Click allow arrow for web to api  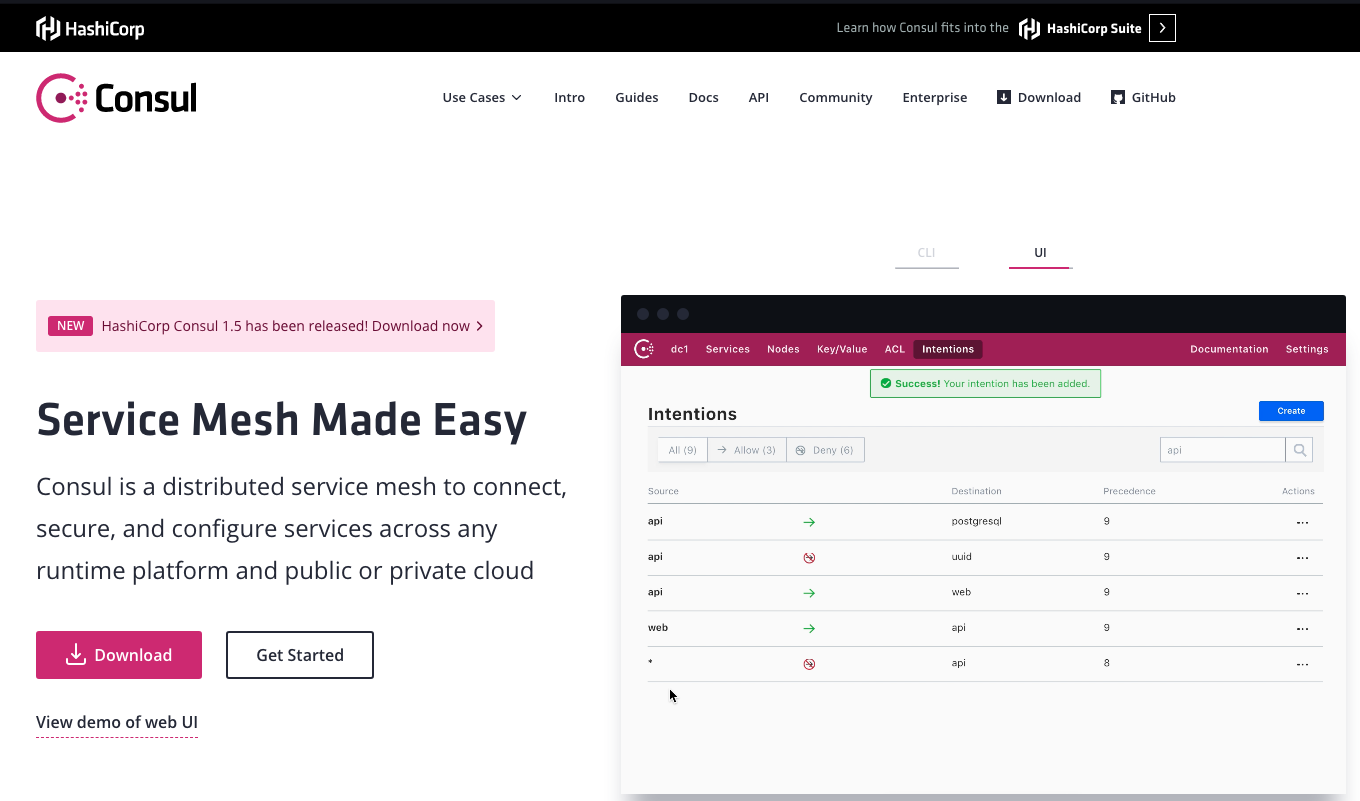pyautogui.click(x=809, y=628)
